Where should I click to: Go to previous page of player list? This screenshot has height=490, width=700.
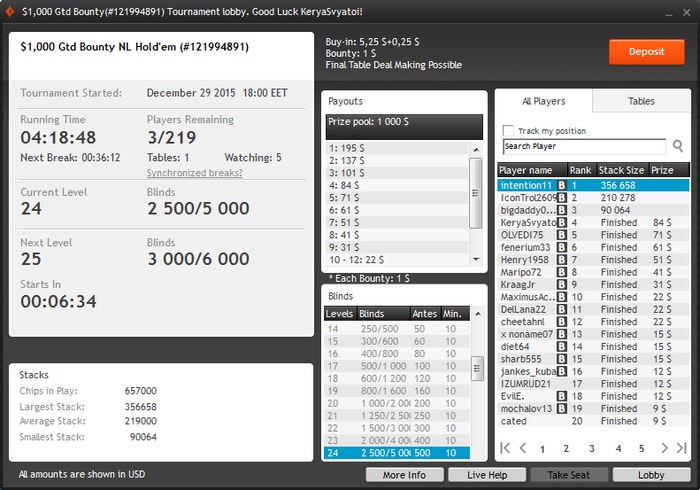pos(523,448)
